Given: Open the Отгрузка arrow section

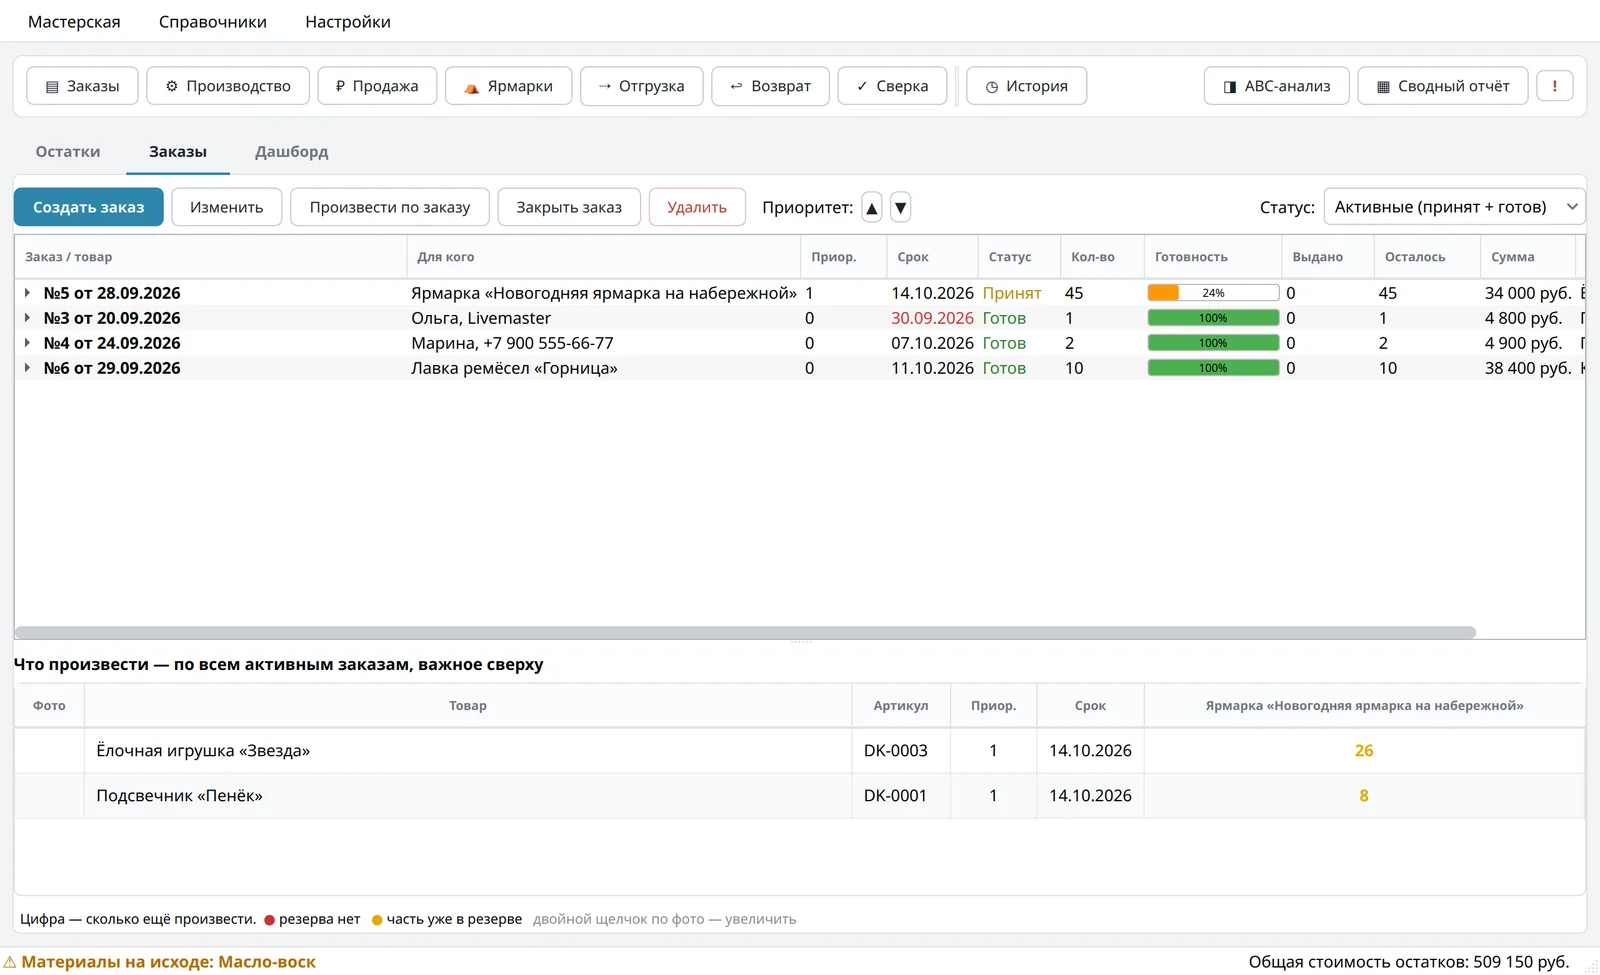Looking at the screenshot, I should coord(641,86).
